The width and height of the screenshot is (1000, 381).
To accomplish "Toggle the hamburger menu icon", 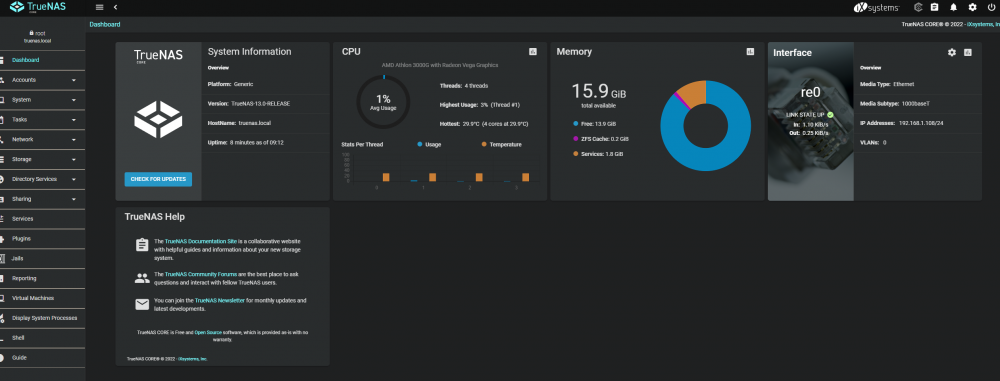I will [x=99, y=7].
